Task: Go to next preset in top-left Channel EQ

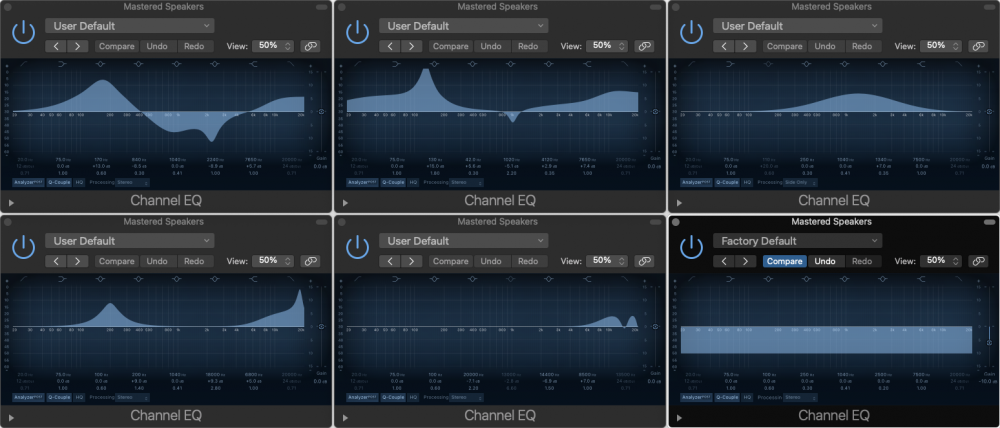Action: [x=78, y=46]
